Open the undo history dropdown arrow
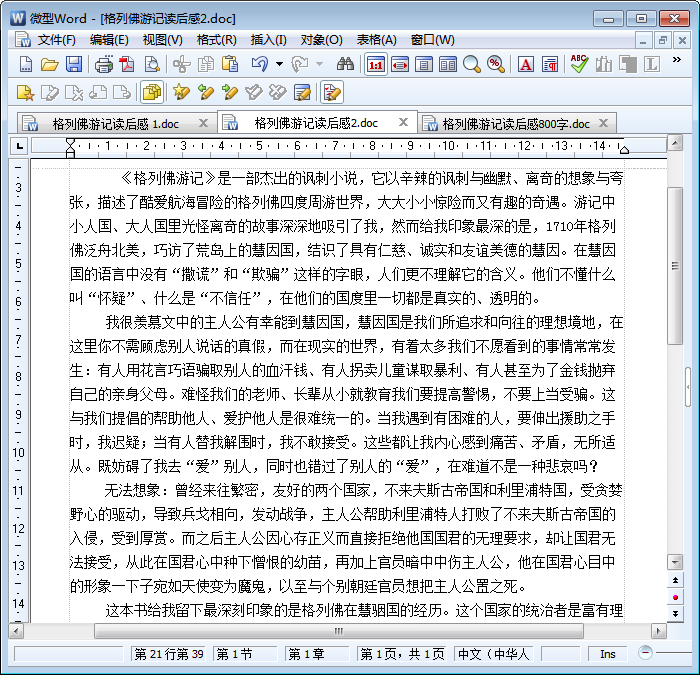700x675 pixels. coord(279,65)
